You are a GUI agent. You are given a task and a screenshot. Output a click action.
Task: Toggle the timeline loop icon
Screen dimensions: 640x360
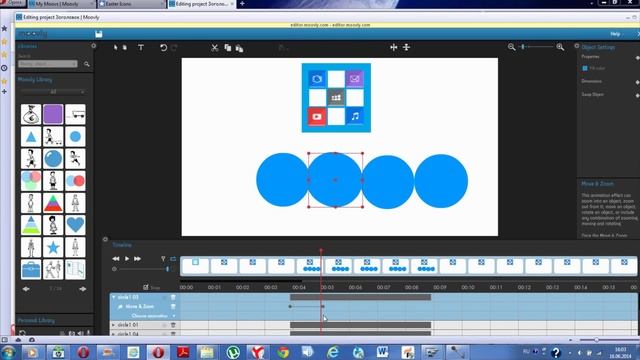click(x=173, y=258)
